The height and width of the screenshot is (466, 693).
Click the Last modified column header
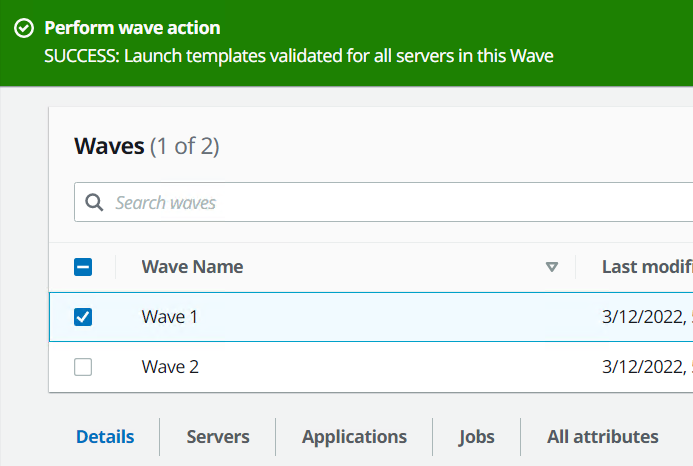[647, 267]
